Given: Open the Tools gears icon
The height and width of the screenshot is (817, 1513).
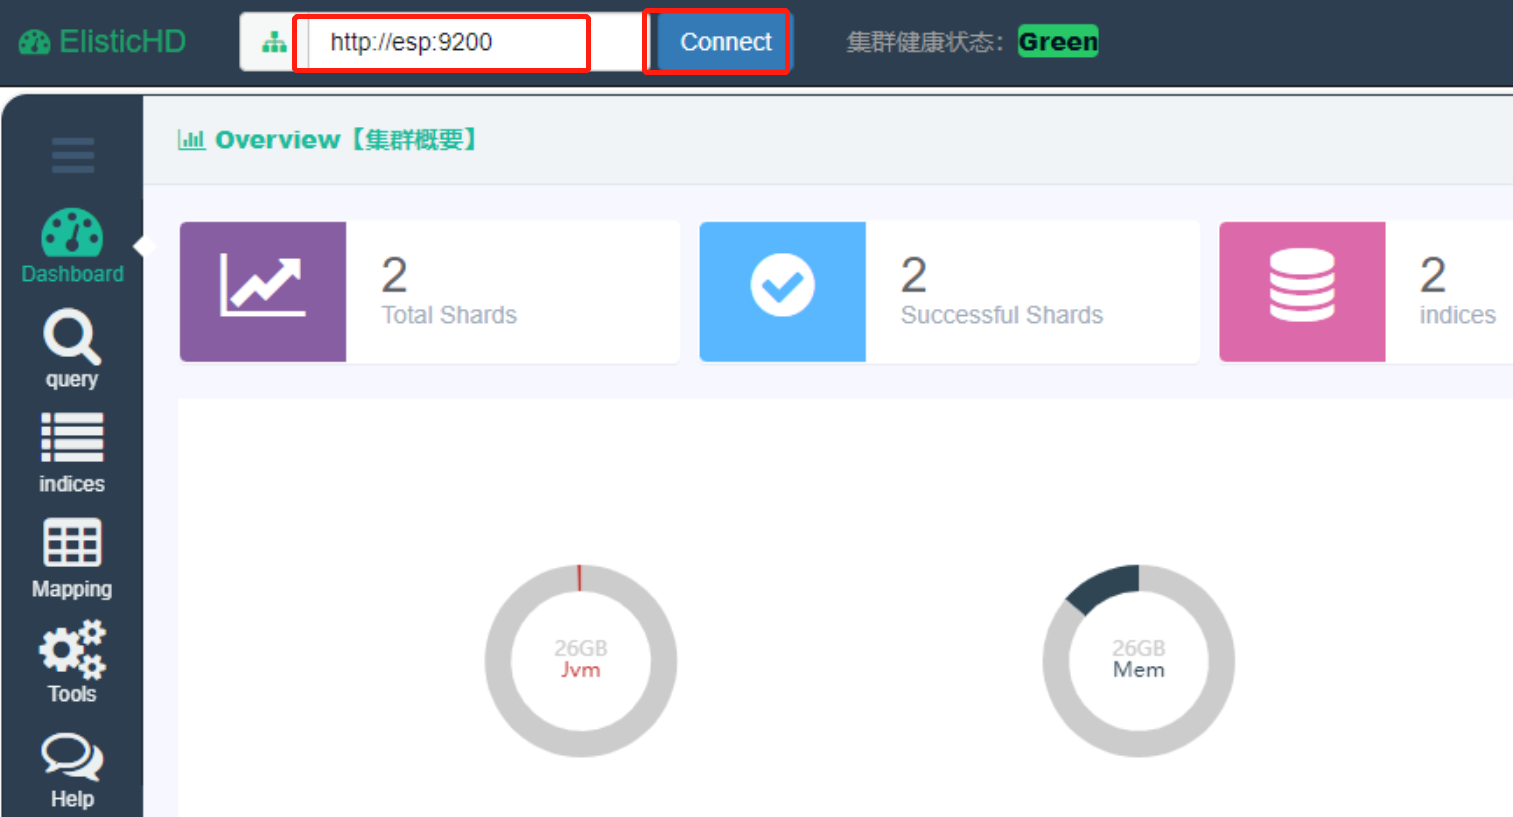Looking at the screenshot, I should point(72,649).
